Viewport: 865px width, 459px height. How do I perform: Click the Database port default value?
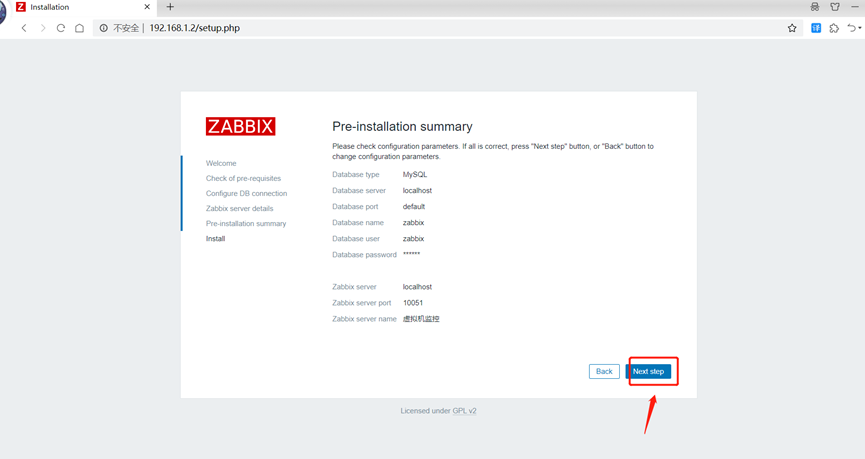[x=414, y=206]
